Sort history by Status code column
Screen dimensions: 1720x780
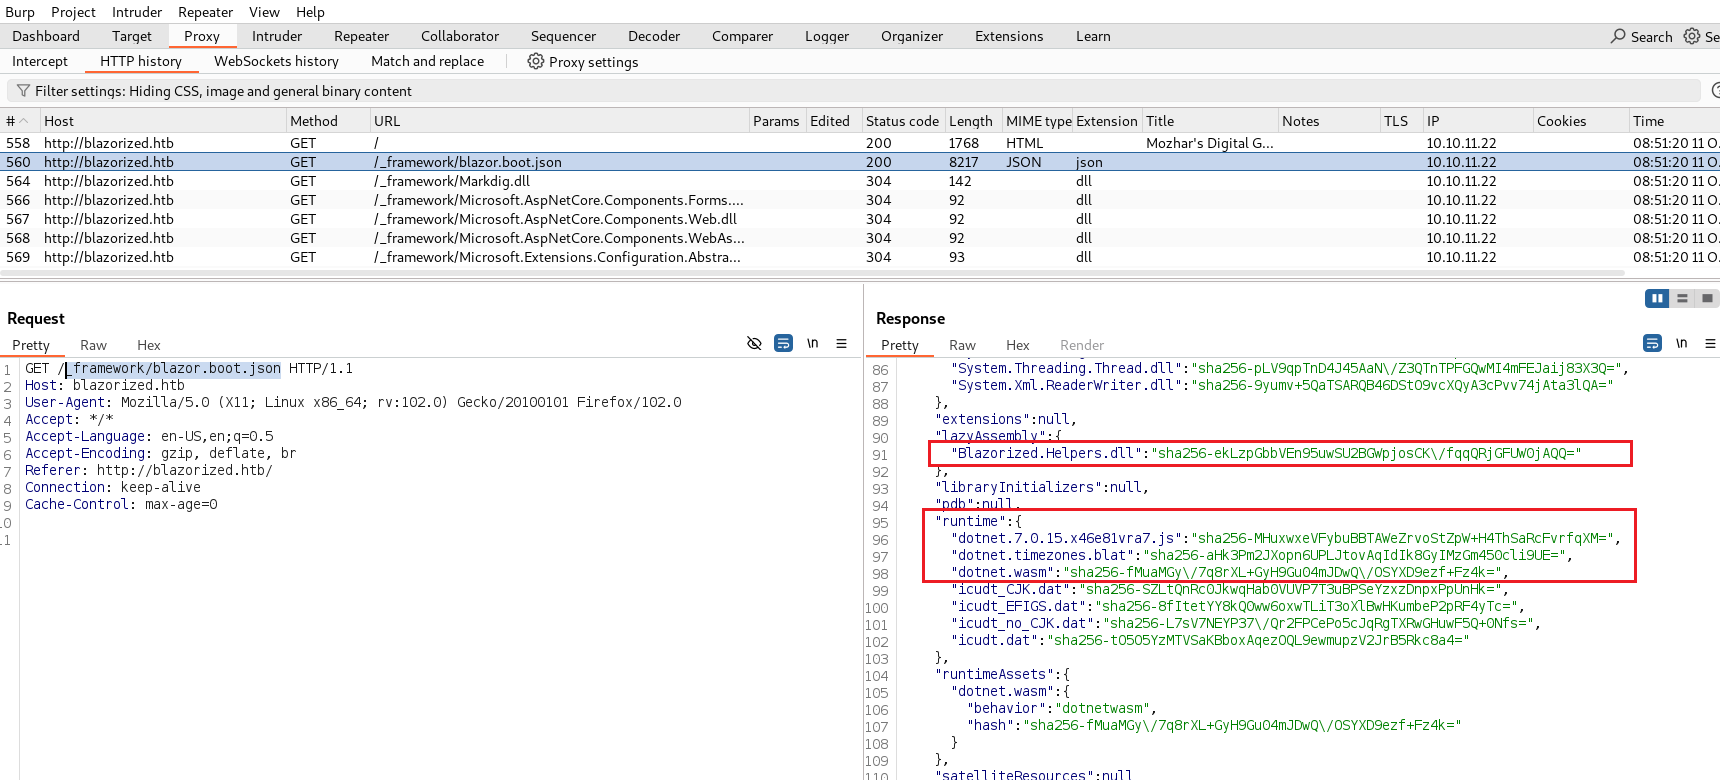pyautogui.click(x=901, y=121)
